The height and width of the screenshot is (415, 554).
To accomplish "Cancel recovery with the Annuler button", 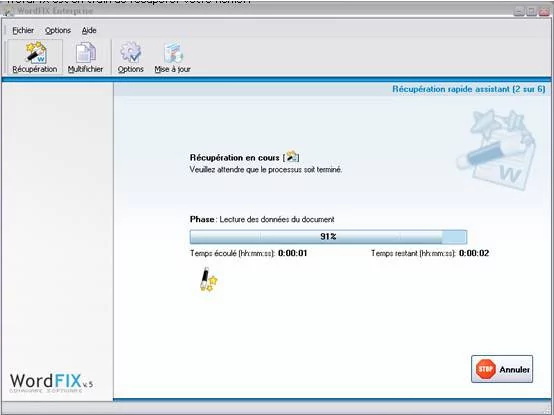I will [502, 369].
